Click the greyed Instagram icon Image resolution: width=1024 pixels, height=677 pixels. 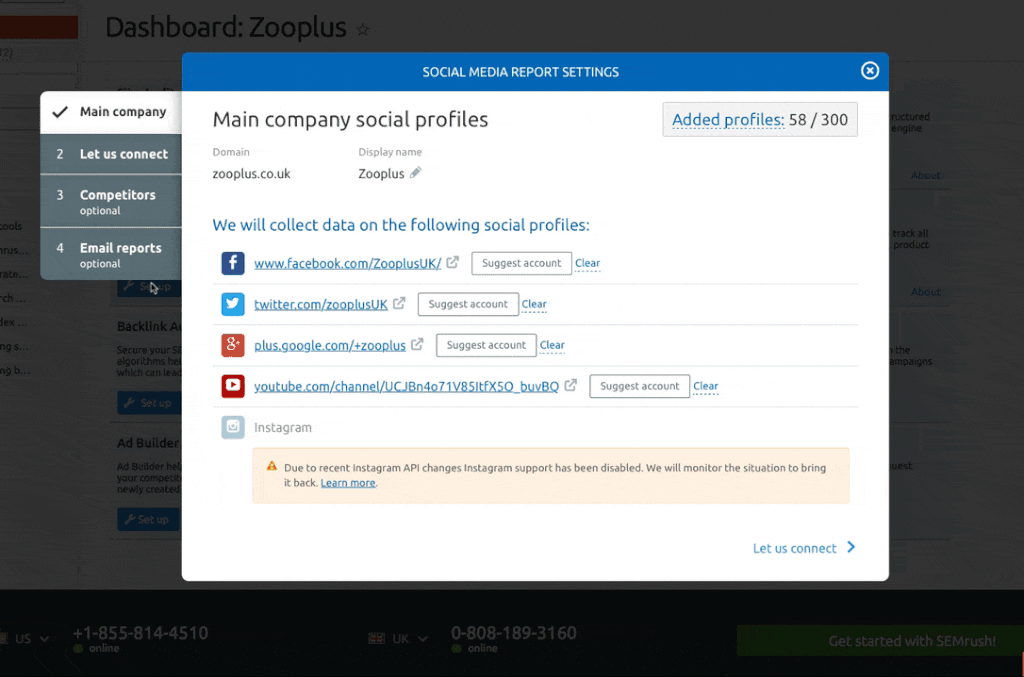point(232,427)
